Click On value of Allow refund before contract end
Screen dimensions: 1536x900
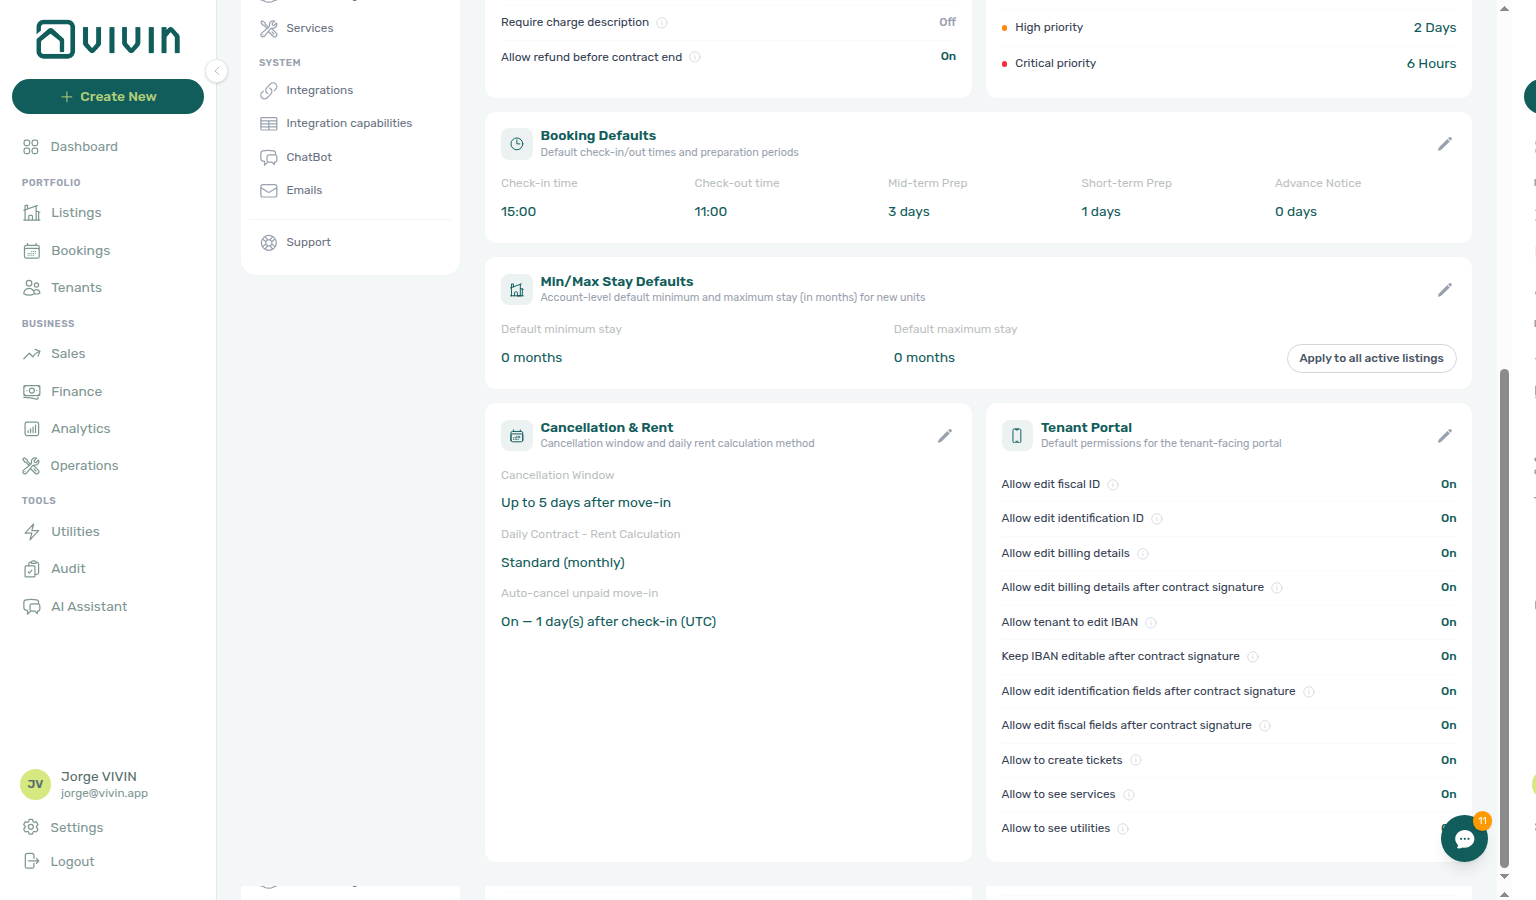point(948,57)
